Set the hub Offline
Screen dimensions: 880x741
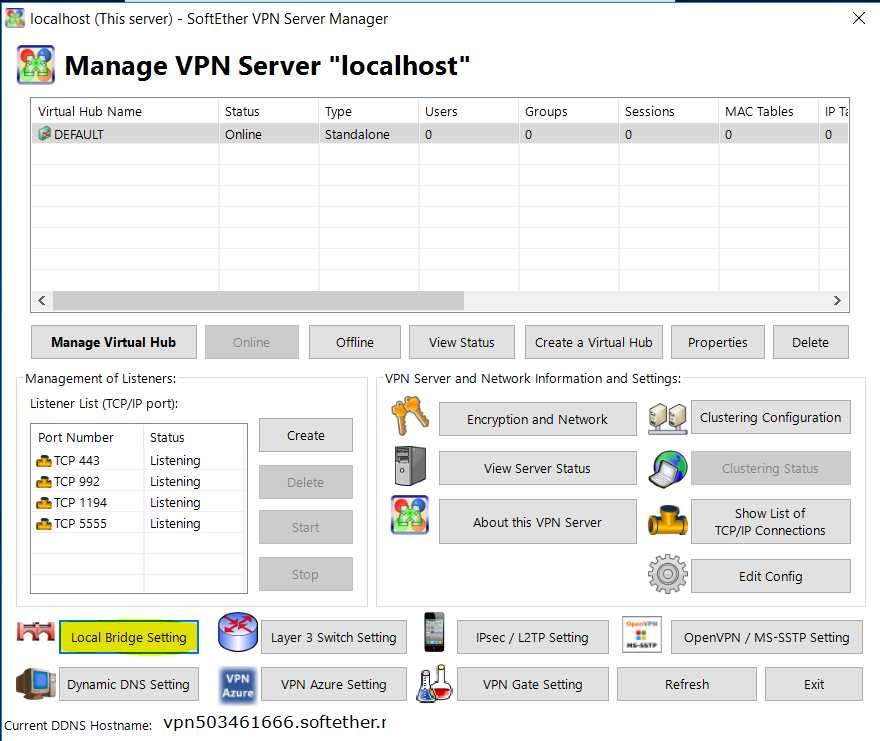coord(355,342)
